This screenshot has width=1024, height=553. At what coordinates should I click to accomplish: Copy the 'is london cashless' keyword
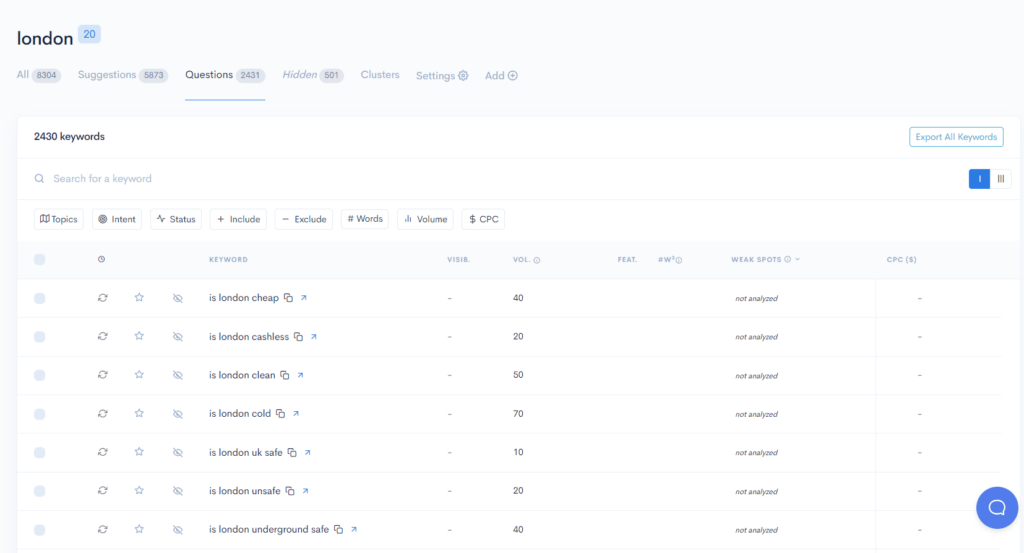[x=298, y=337]
